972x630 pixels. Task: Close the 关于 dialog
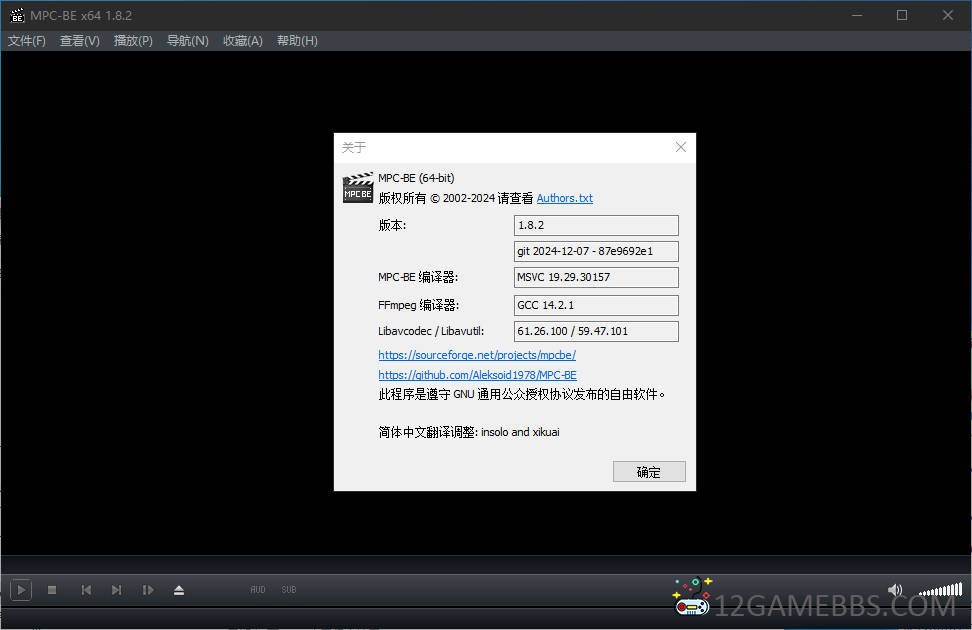(681, 147)
